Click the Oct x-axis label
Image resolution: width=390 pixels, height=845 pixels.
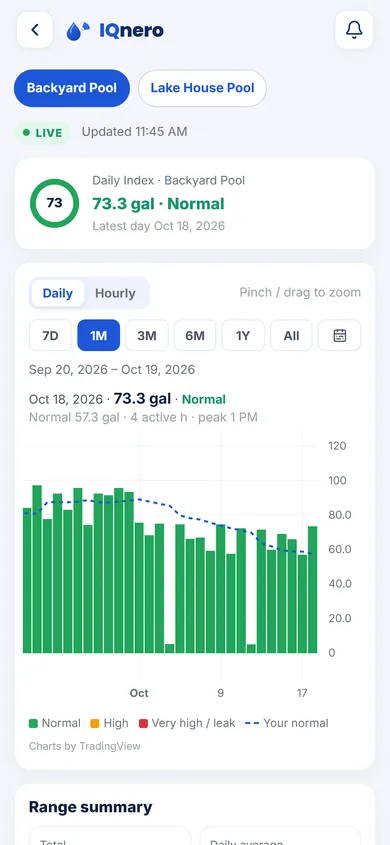[139, 693]
